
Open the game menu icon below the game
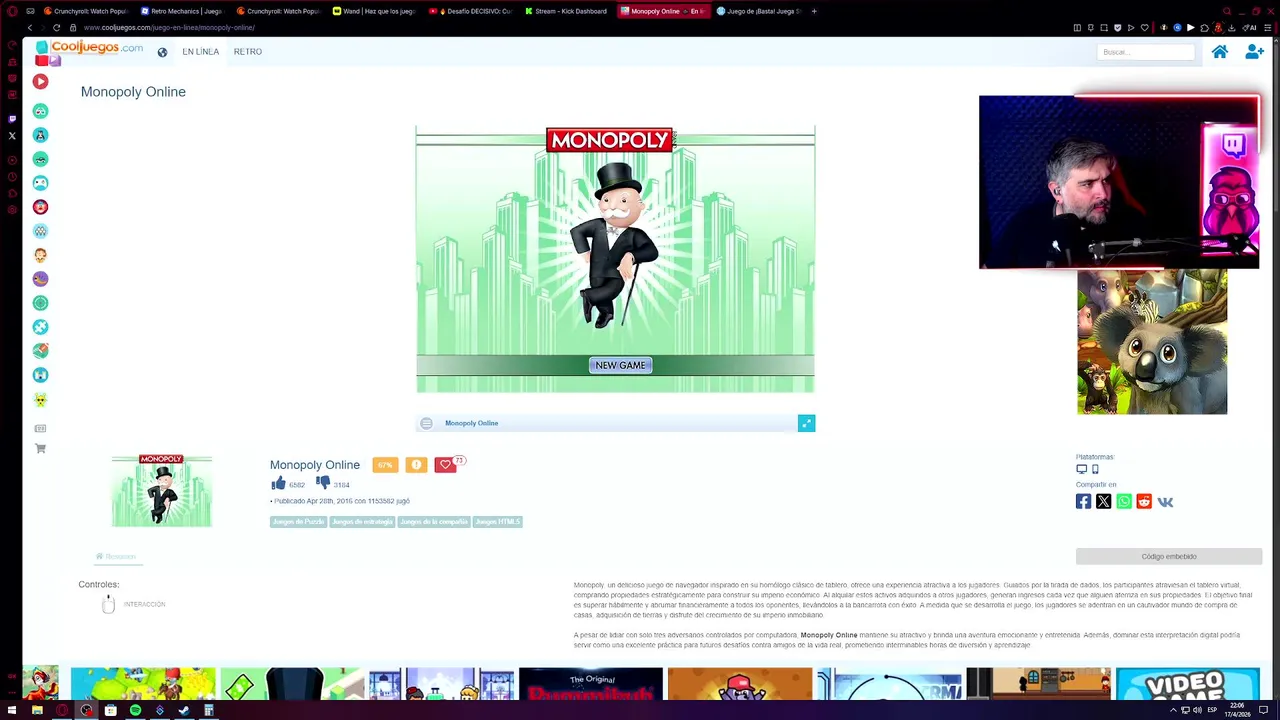426,423
